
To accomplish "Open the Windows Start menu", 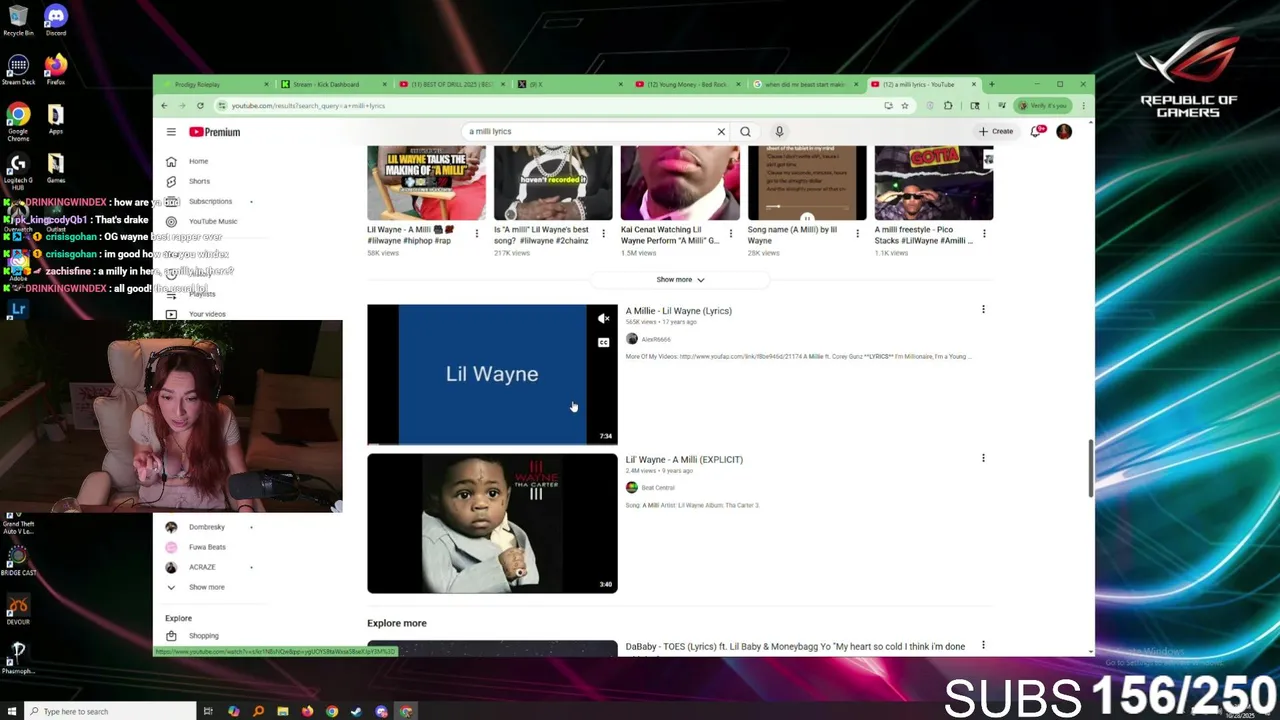I will pos(11,711).
